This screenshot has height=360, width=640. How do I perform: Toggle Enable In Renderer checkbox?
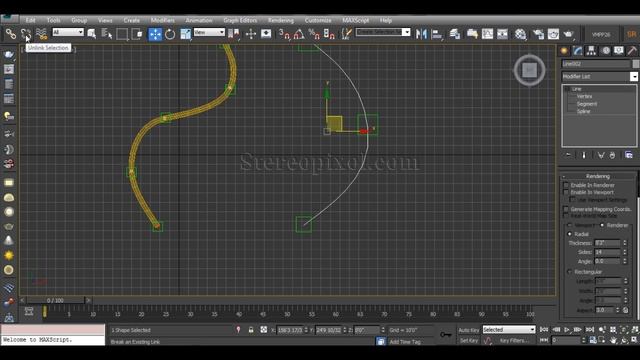(566, 185)
